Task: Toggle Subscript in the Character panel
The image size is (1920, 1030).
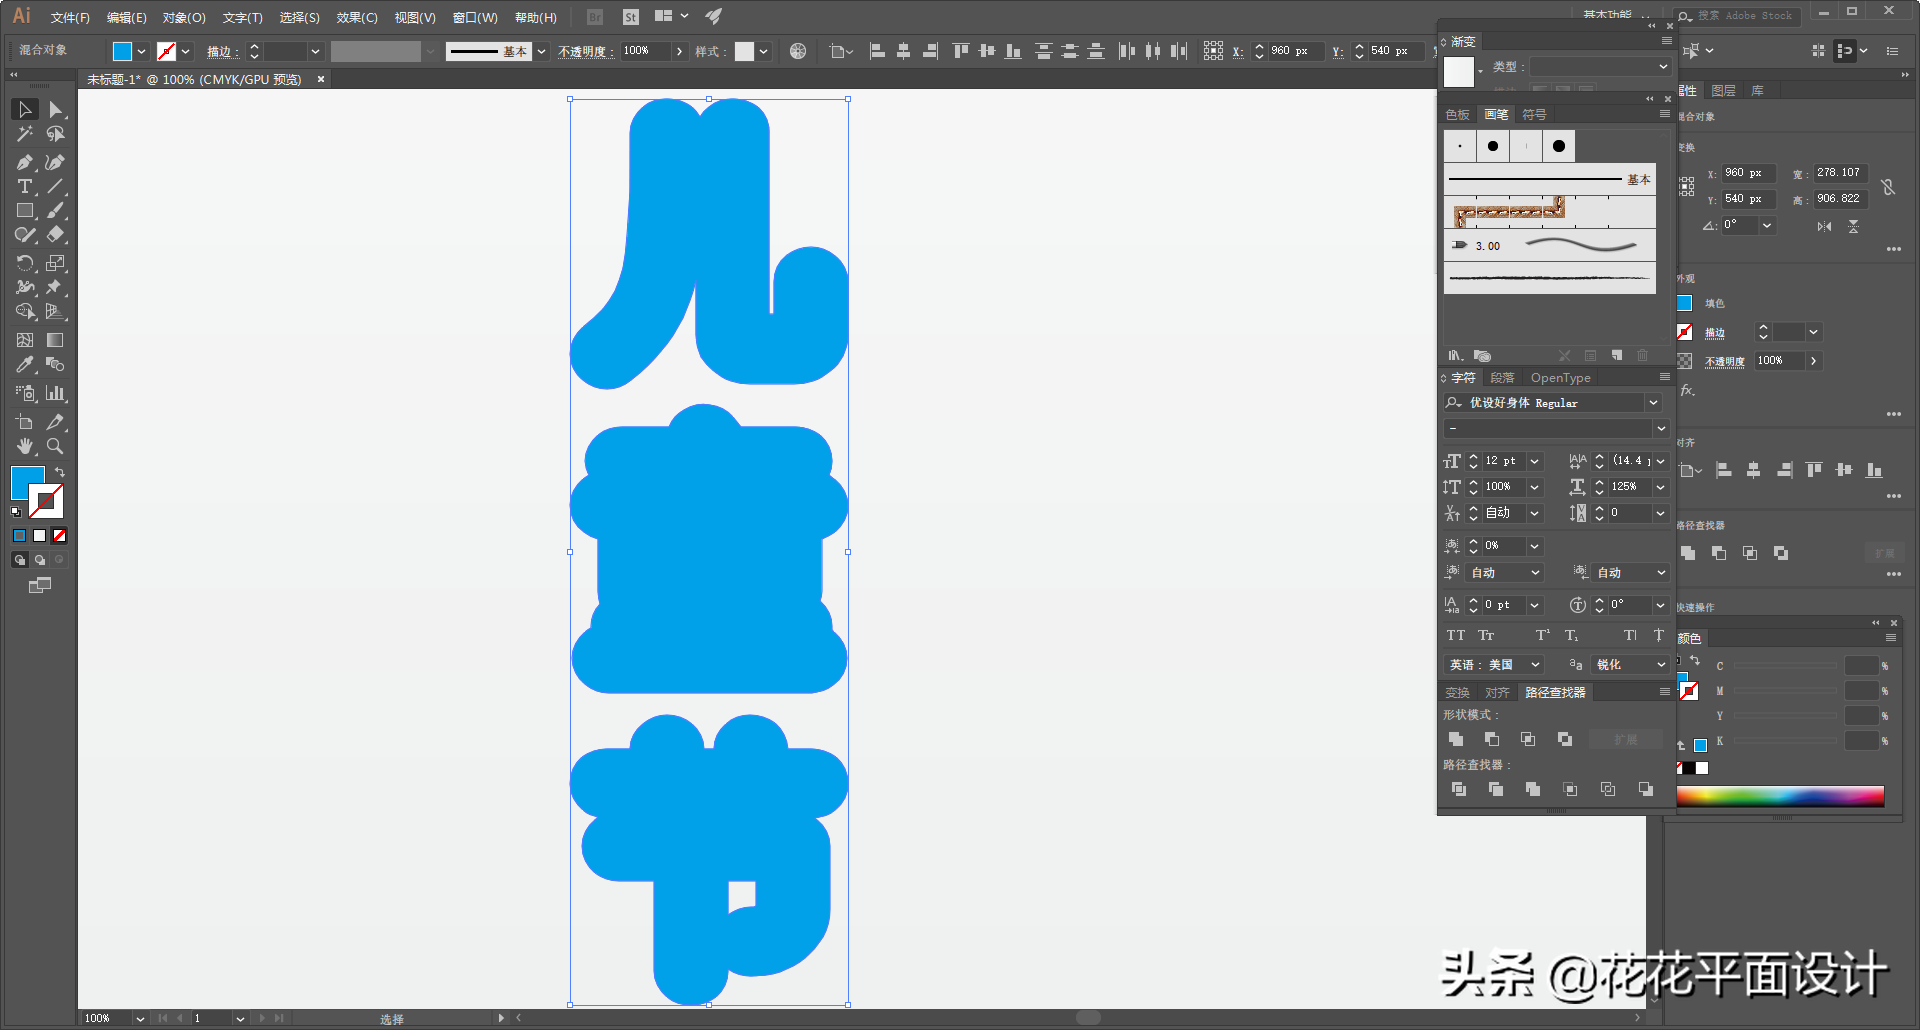Action: [1572, 635]
